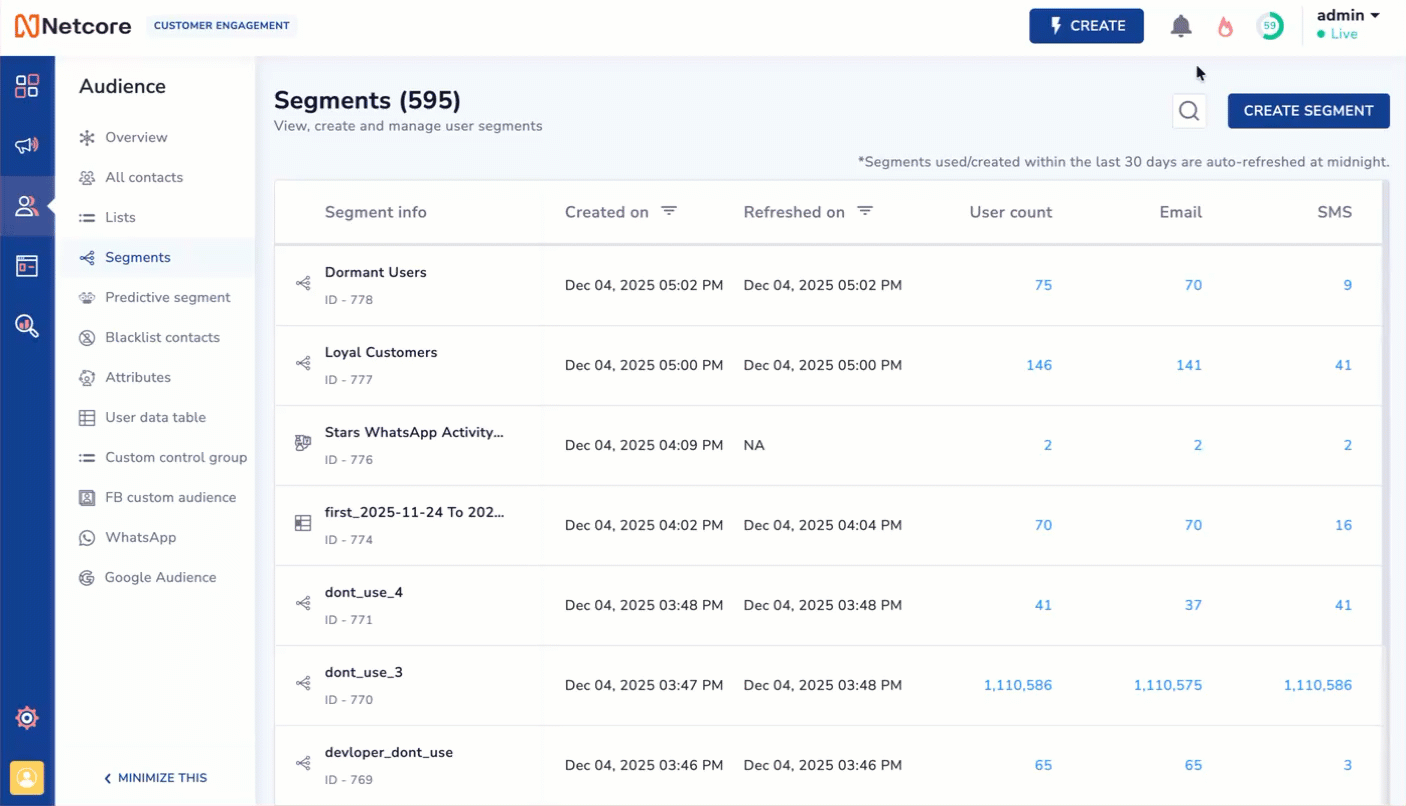Click the profile avatar at bottom left
Screen dimensions: 1406x806
coord(27,778)
